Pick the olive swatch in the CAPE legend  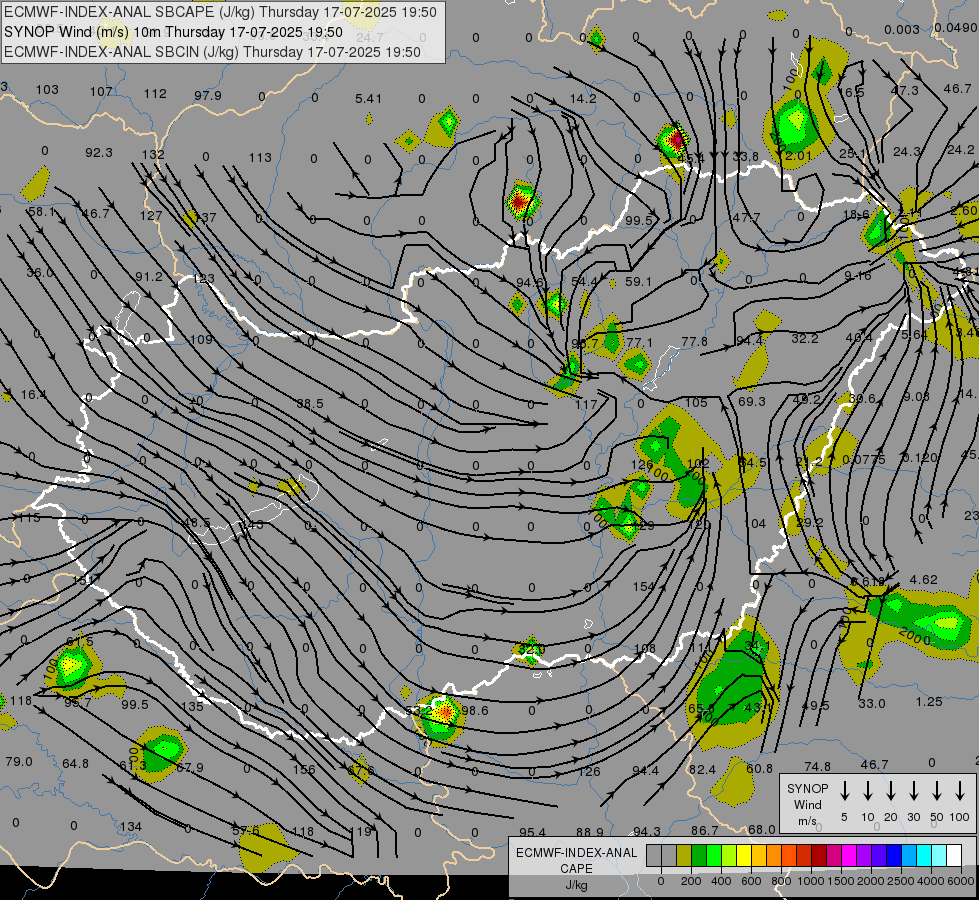point(683,856)
